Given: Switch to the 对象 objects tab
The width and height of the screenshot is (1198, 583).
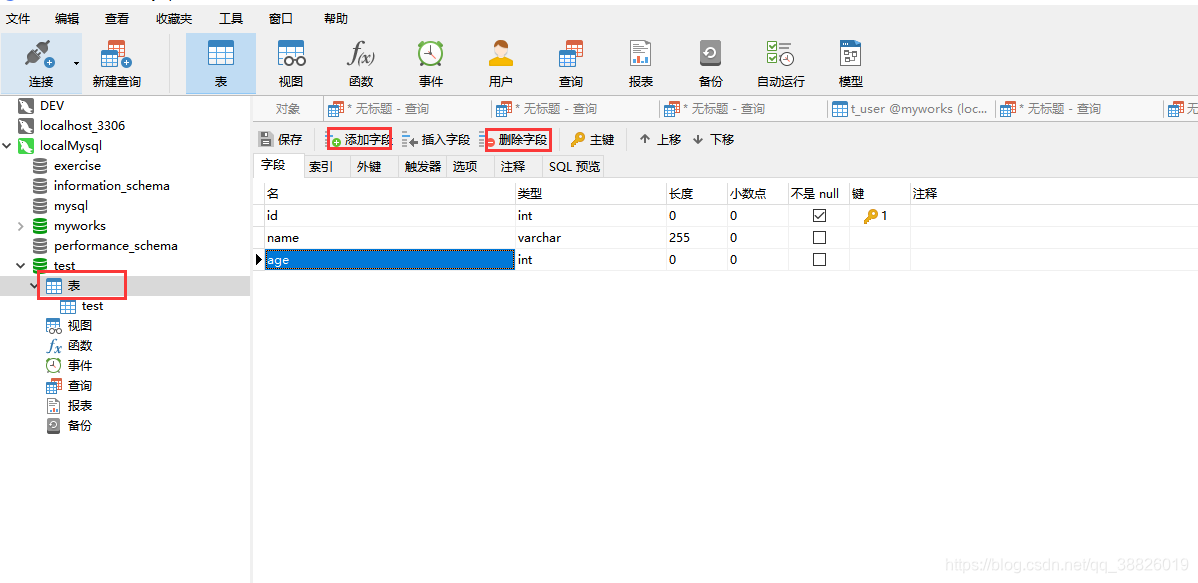Looking at the screenshot, I should 288,109.
